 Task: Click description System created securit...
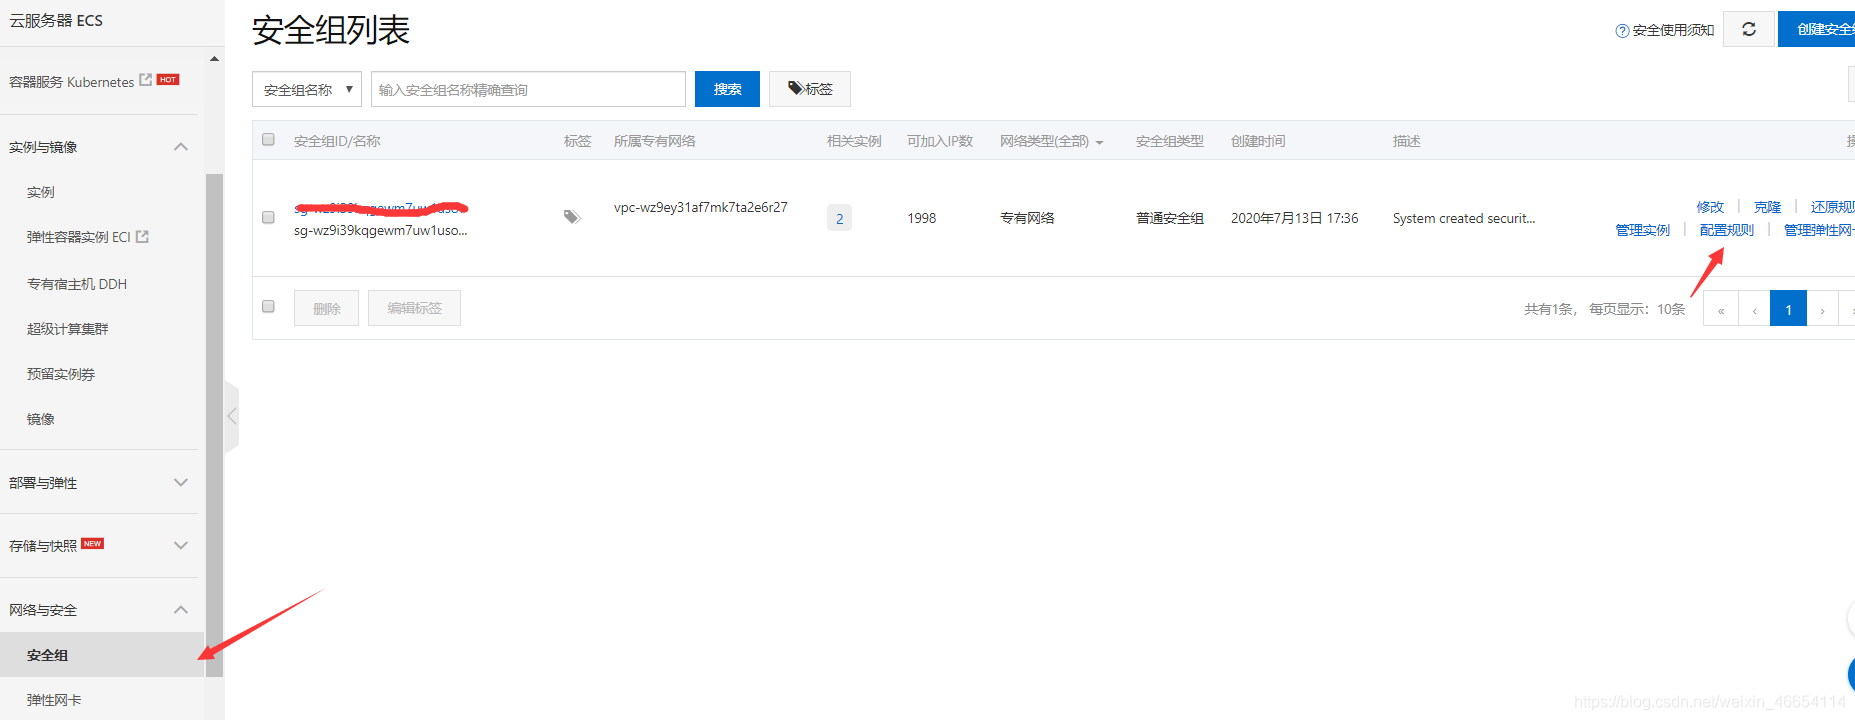(x=1464, y=218)
